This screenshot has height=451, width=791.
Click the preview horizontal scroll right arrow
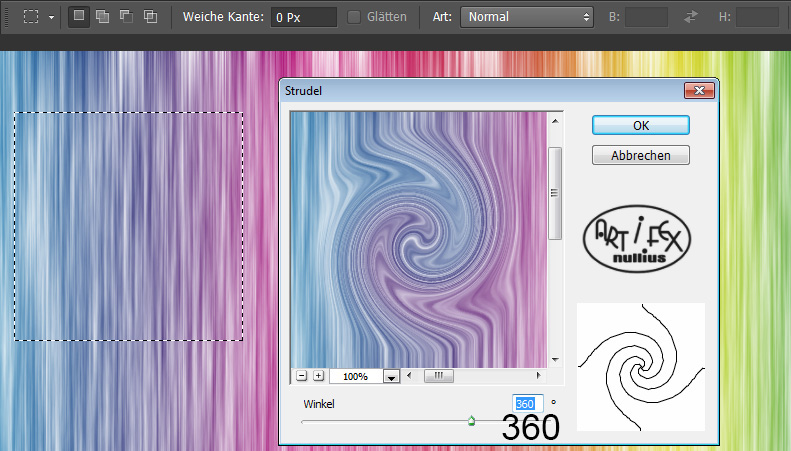tap(538, 375)
